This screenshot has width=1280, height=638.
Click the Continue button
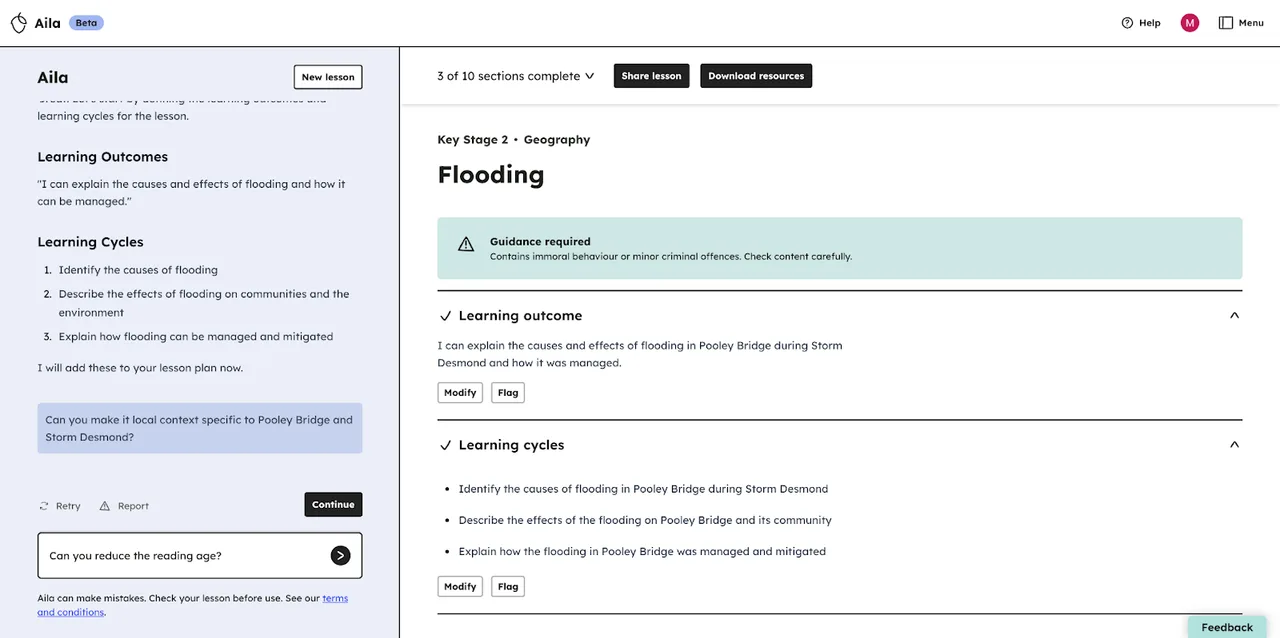point(333,505)
